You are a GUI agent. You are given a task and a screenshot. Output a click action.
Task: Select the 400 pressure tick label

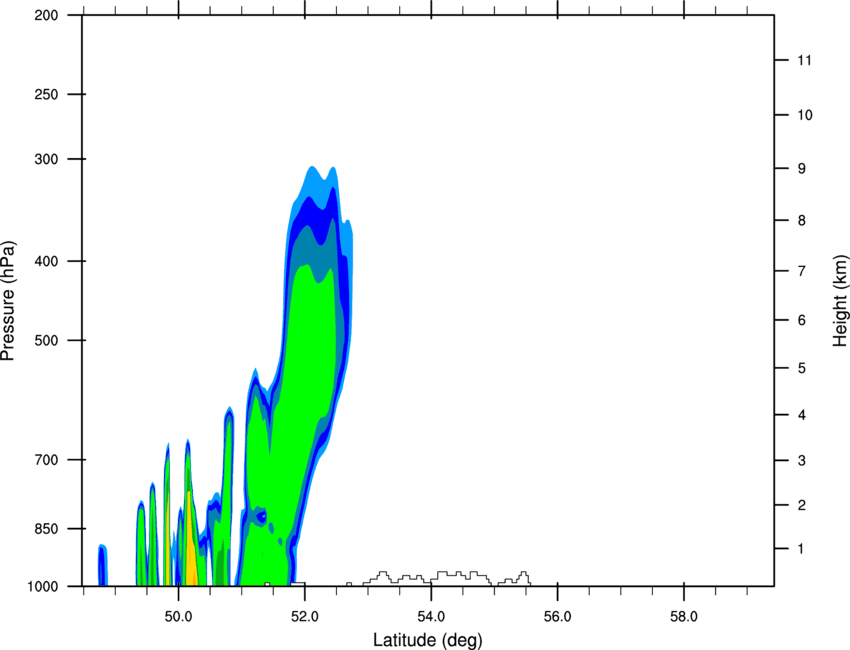pyautogui.click(x=46, y=261)
